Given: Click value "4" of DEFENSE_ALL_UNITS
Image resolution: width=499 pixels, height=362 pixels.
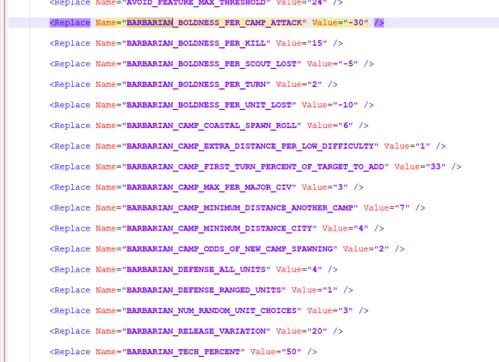Looking at the screenshot, I should click(315, 270).
